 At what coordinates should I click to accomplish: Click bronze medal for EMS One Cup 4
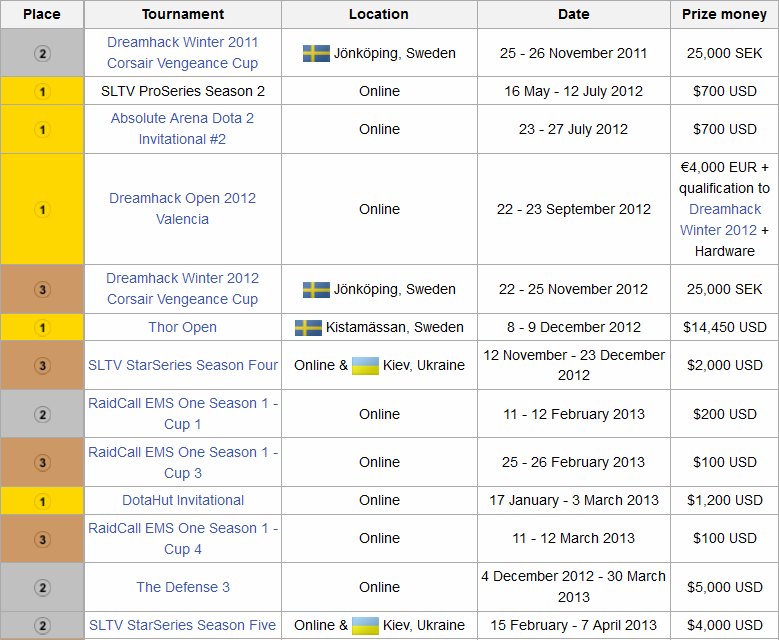pos(42,539)
